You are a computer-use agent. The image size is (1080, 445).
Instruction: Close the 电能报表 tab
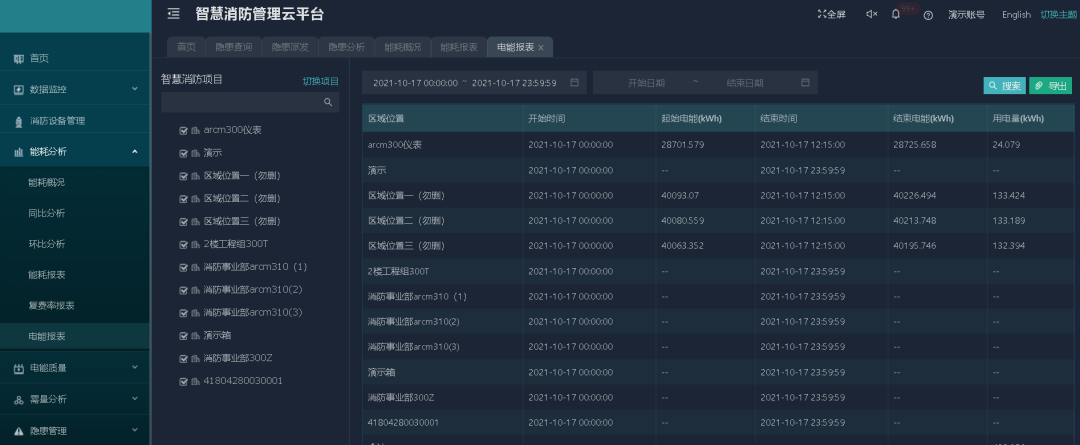point(541,48)
